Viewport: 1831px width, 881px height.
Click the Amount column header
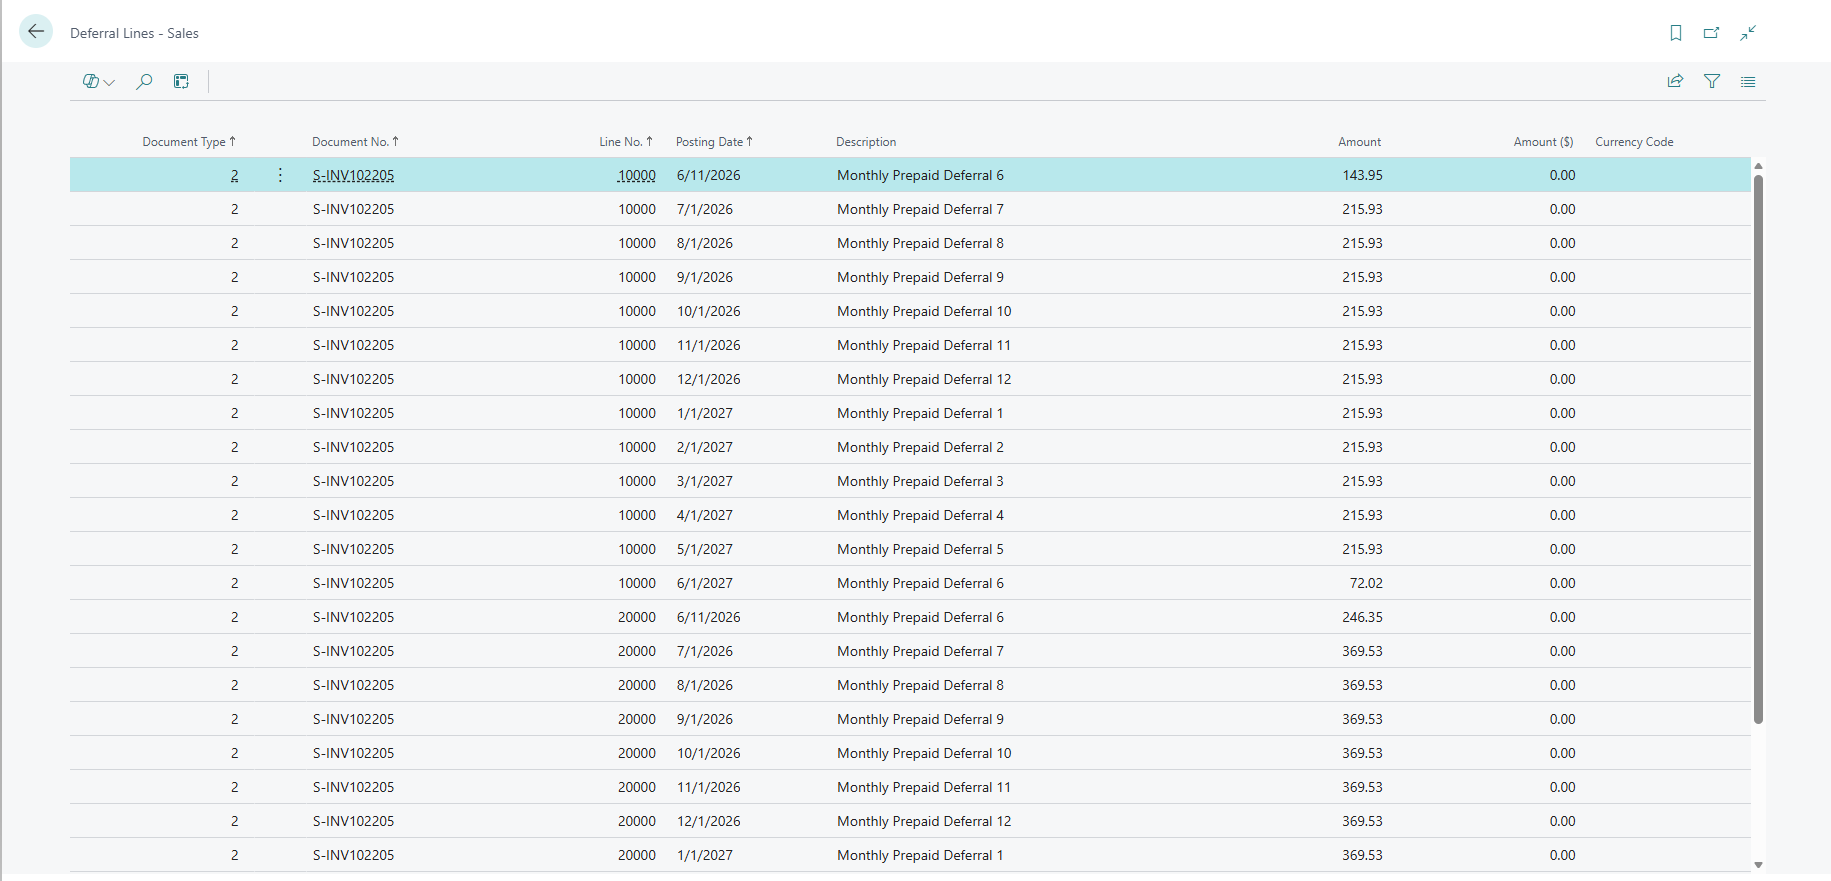coord(1360,142)
